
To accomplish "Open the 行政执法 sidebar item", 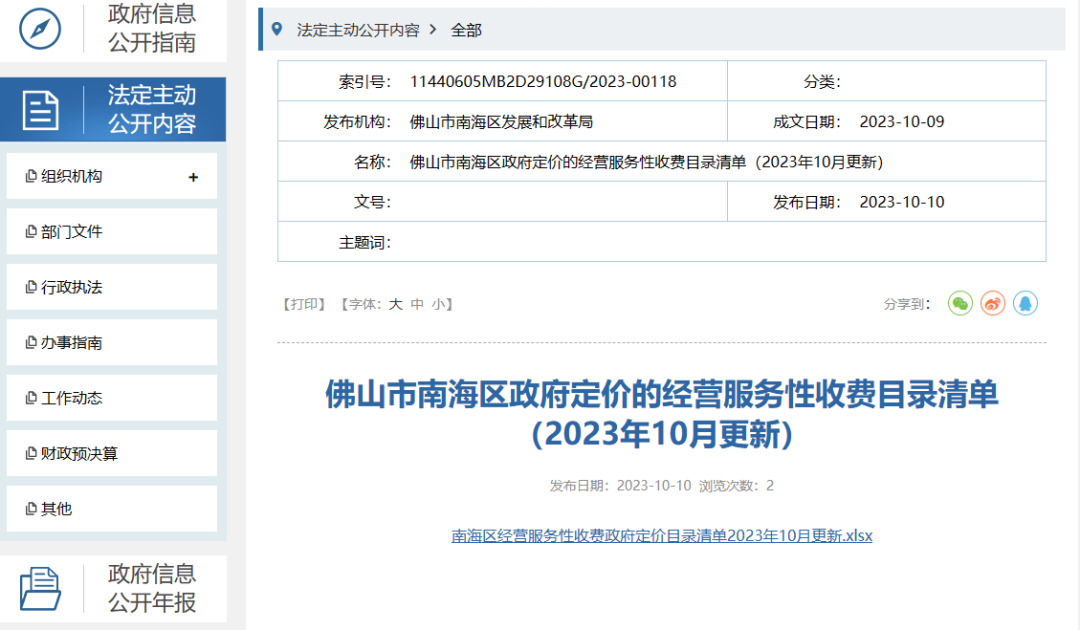I will [x=71, y=287].
